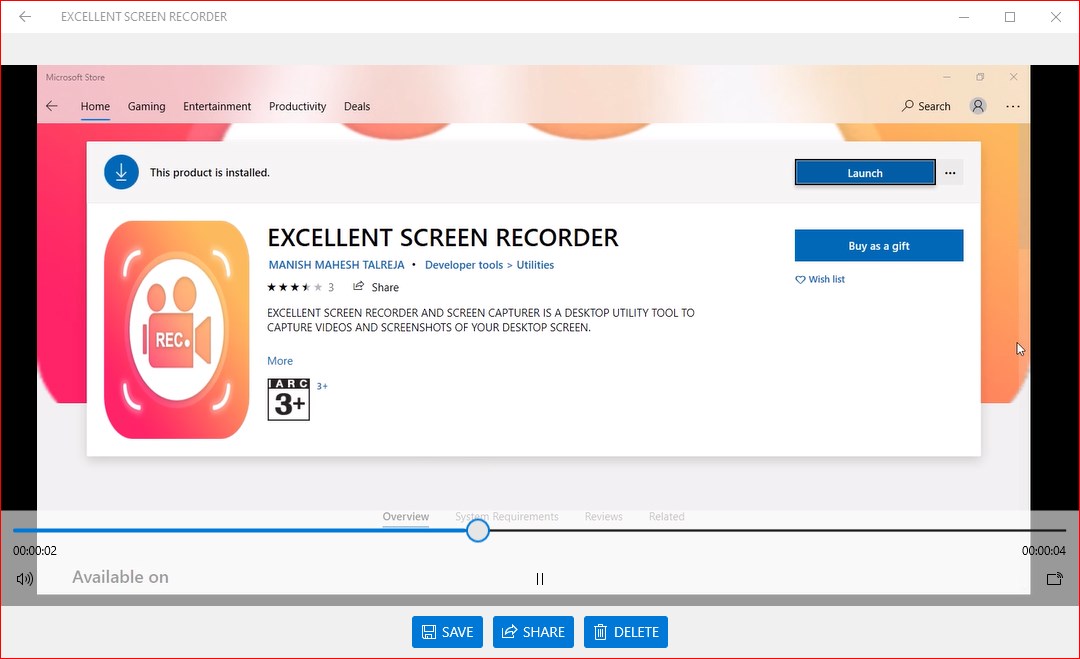
Task: Open the more options next to Launch
Action: [x=951, y=173]
